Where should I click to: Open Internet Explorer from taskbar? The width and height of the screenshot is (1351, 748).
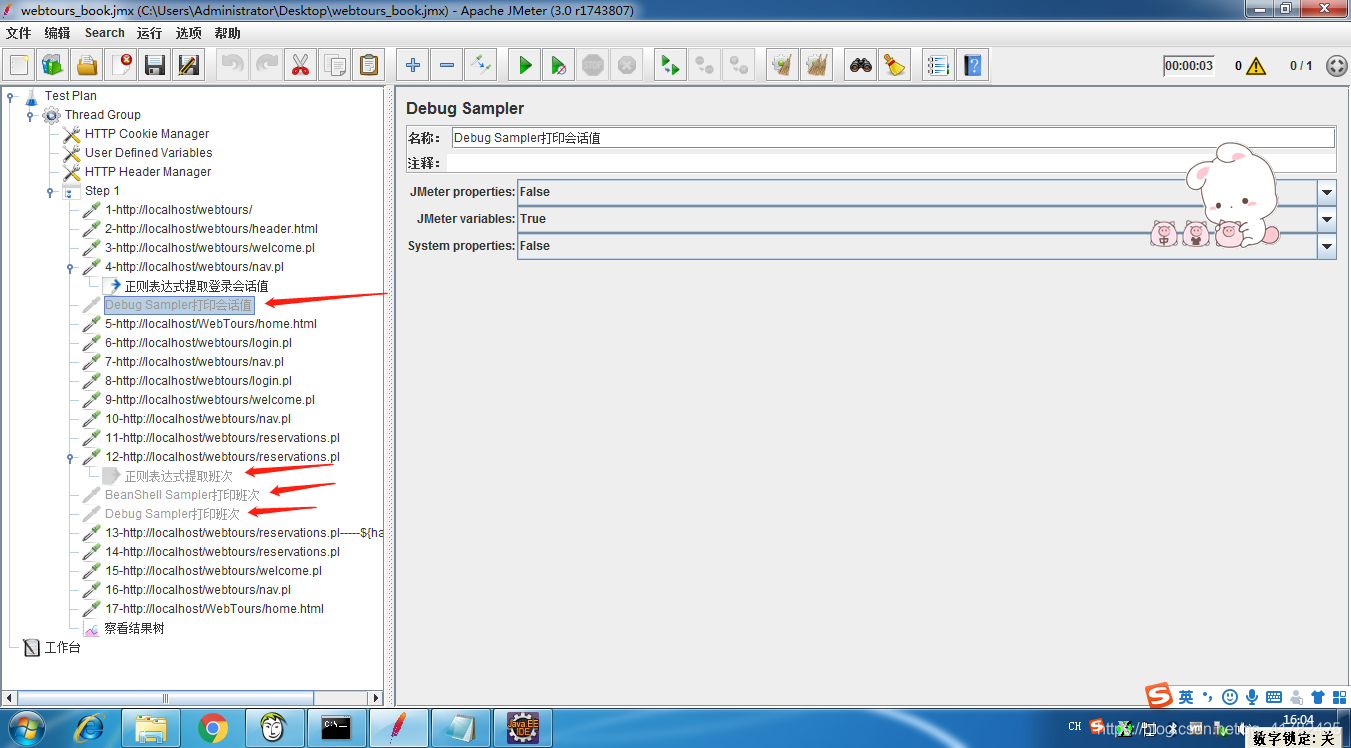[89, 728]
